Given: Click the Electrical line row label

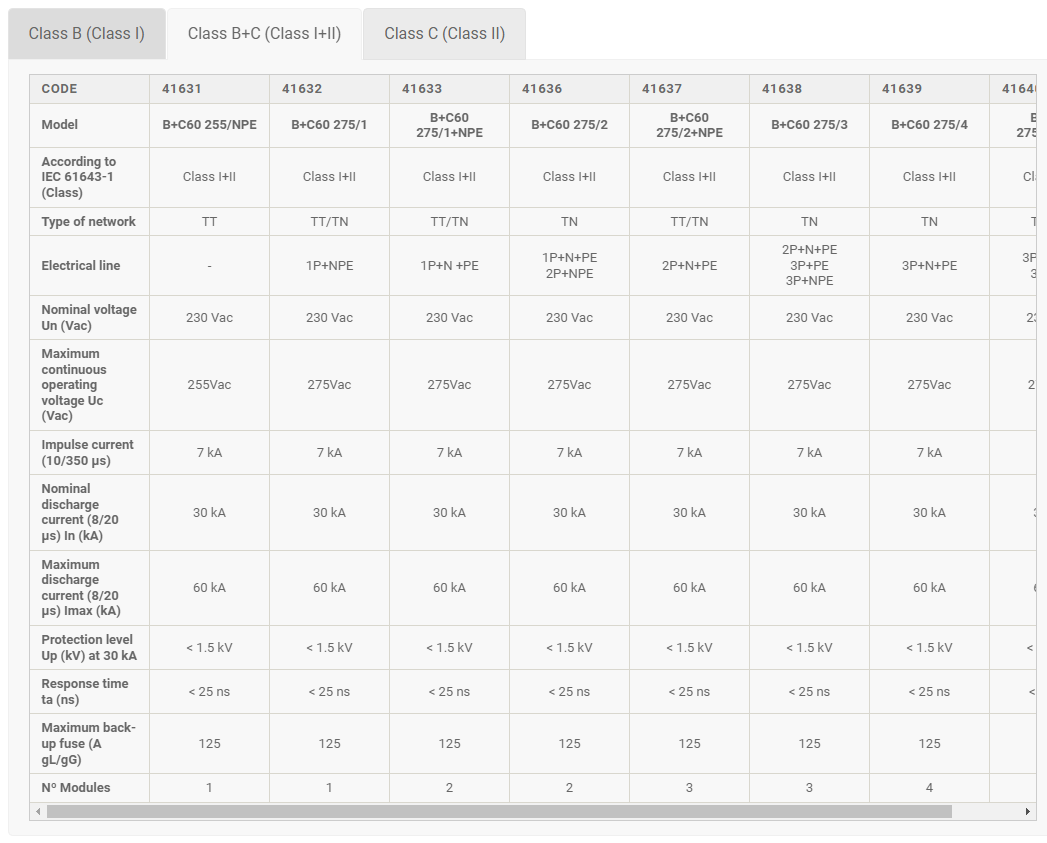Looking at the screenshot, I should pyautogui.click(x=81, y=266).
